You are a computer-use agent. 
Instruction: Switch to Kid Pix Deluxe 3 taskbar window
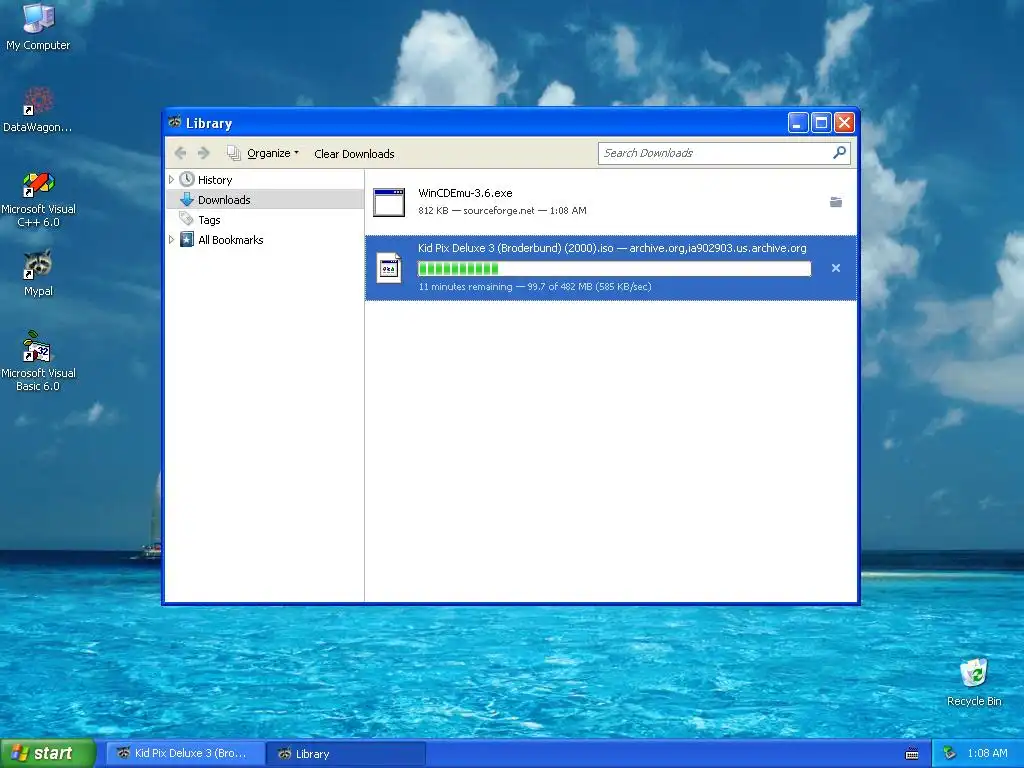[x=185, y=753]
